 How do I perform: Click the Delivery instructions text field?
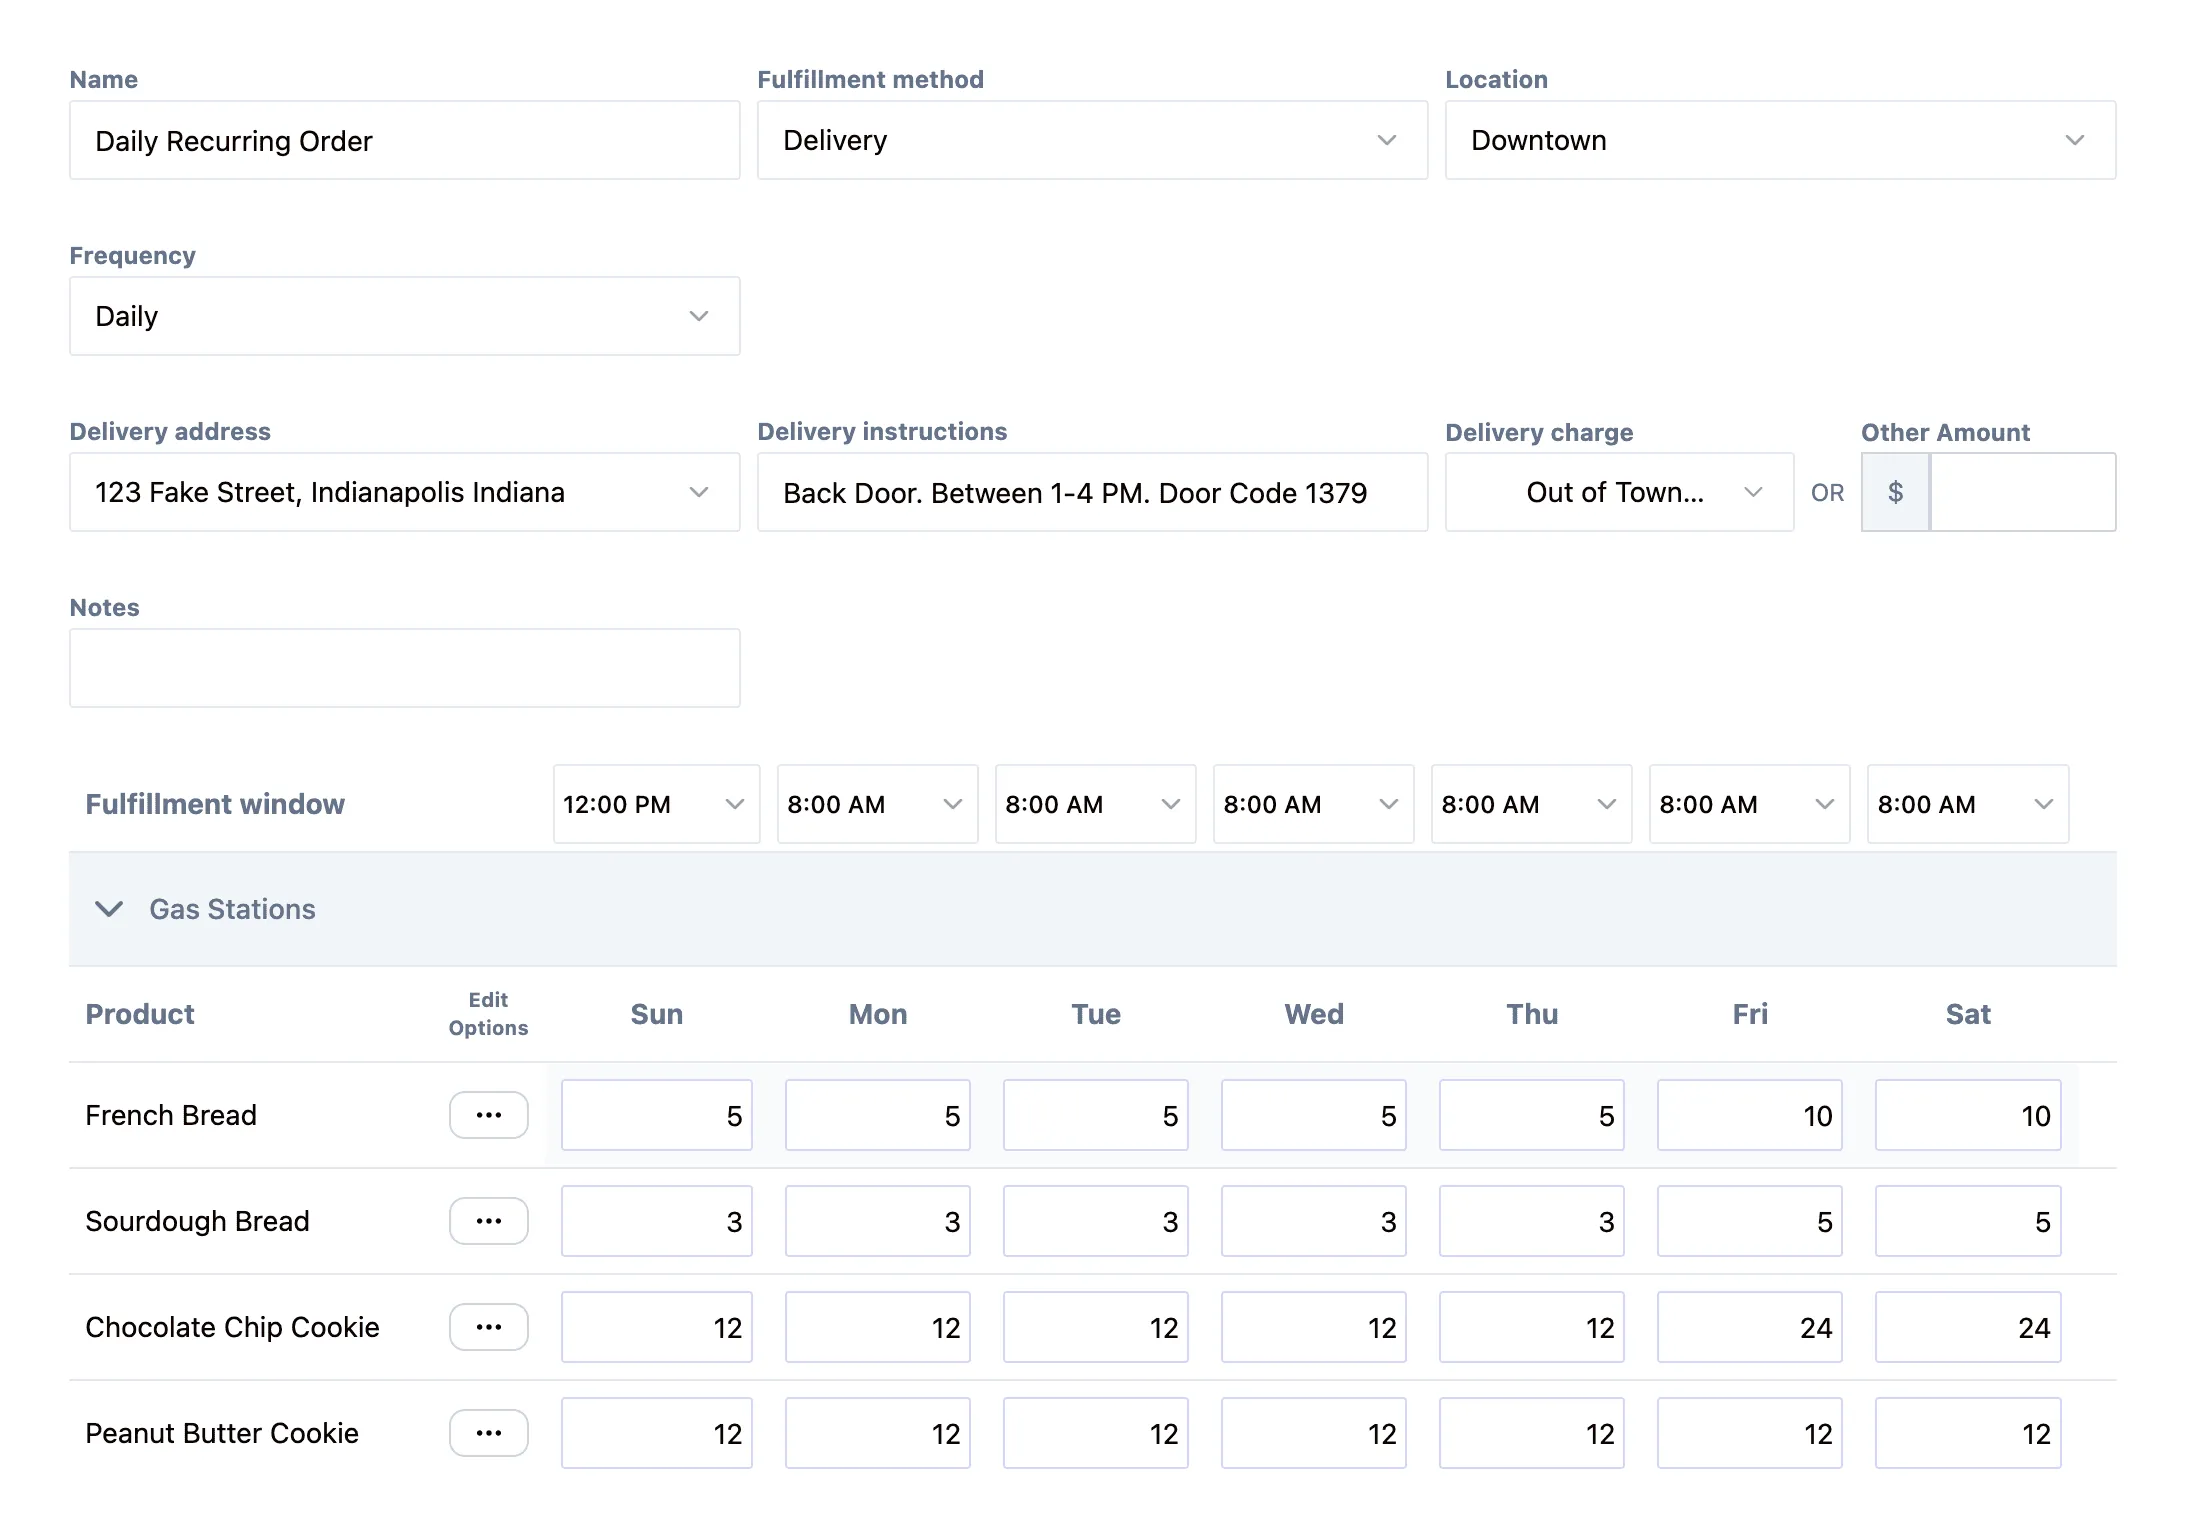click(x=1091, y=492)
